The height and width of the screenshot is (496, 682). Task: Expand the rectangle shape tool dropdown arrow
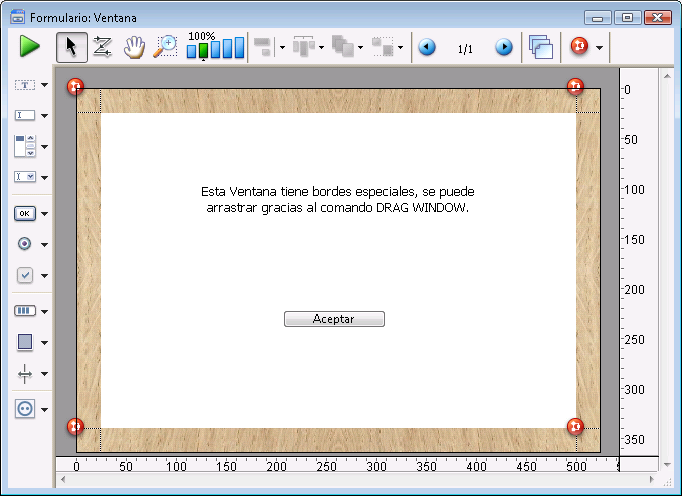click(x=44, y=342)
